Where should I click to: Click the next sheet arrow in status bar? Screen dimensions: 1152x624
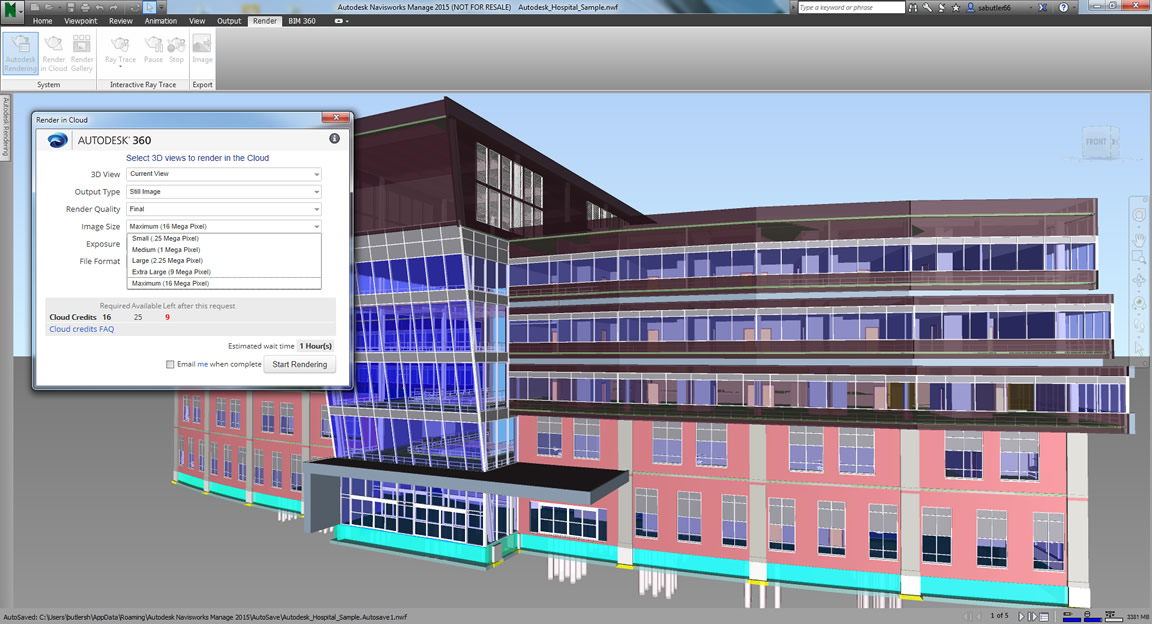point(1021,617)
